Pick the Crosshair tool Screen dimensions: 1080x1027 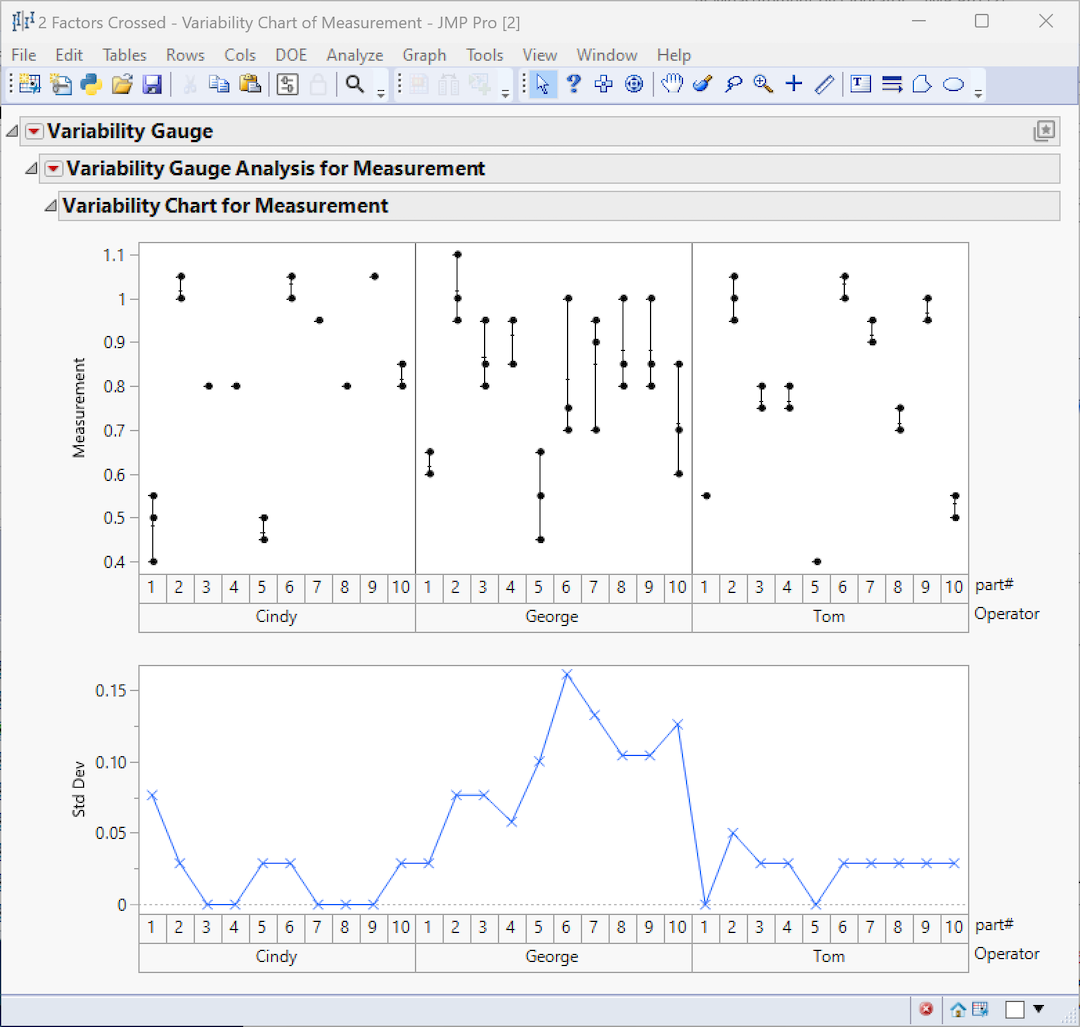pos(793,84)
